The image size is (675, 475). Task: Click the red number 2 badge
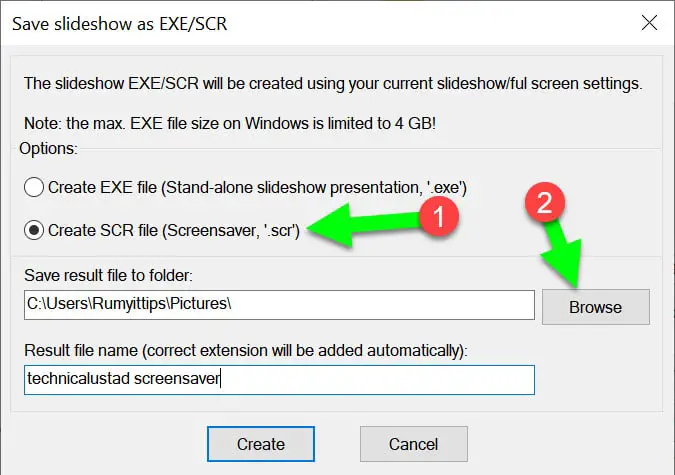[545, 204]
